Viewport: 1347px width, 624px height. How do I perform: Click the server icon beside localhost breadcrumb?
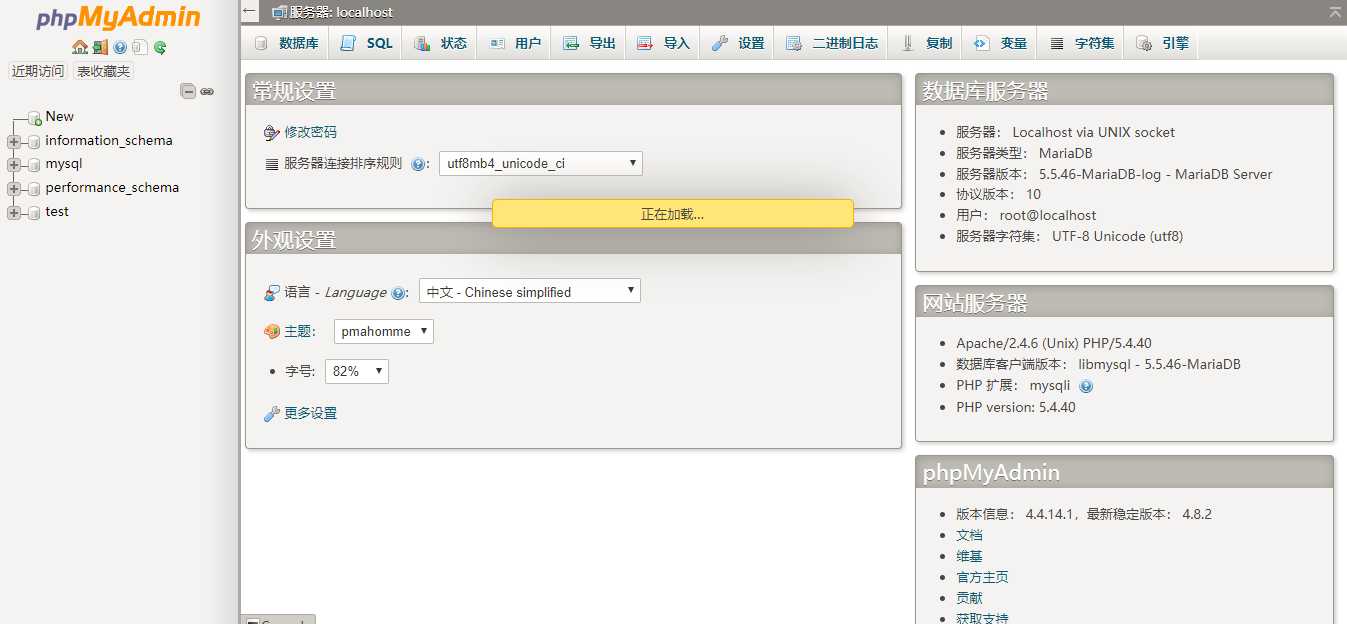[x=279, y=12]
